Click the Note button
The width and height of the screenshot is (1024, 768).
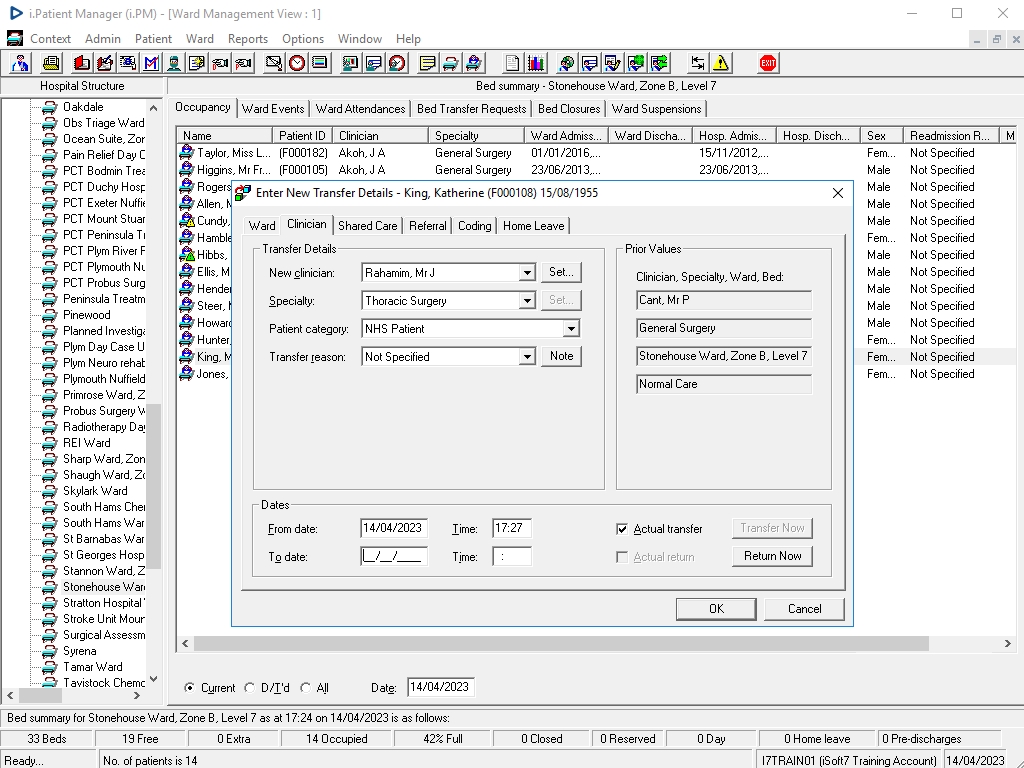click(x=561, y=357)
